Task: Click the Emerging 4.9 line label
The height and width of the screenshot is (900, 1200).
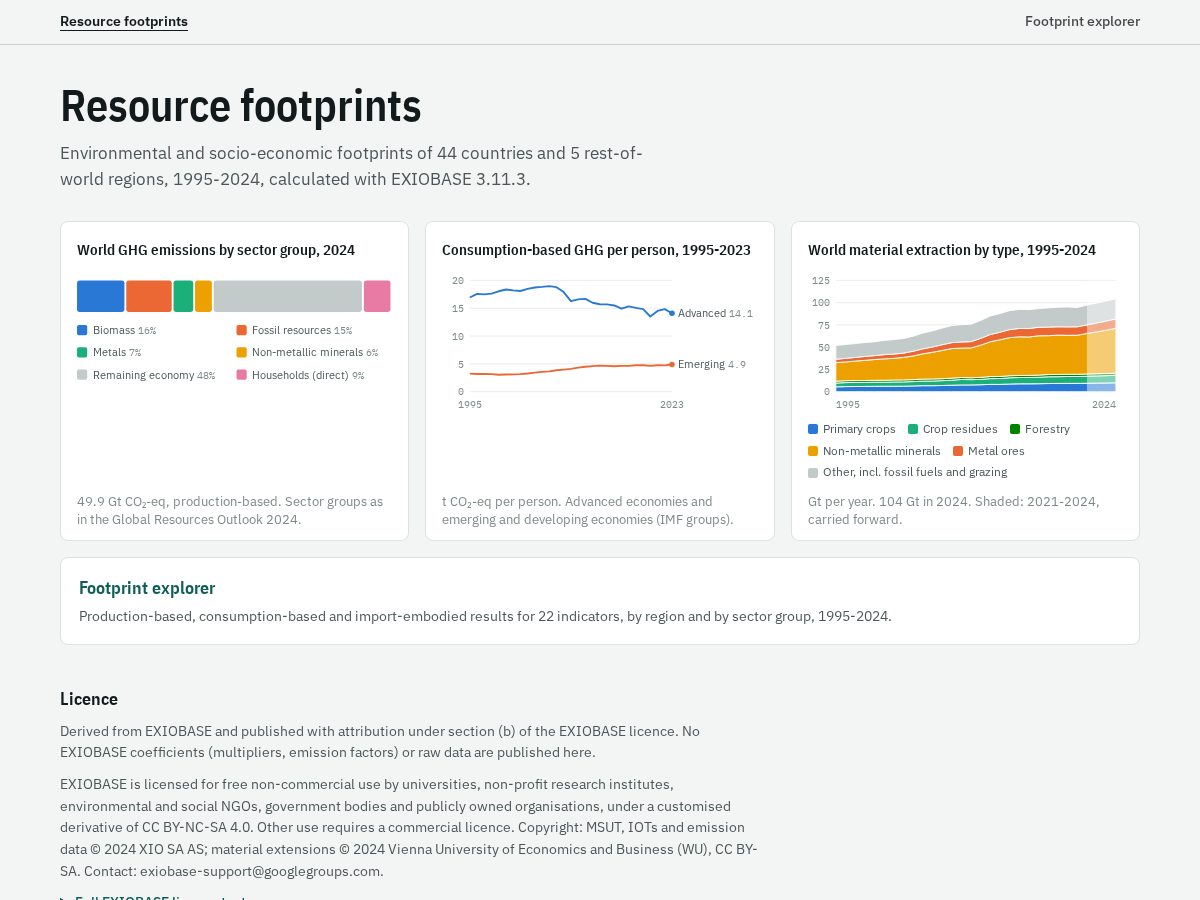Action: (x=712, y=364)
